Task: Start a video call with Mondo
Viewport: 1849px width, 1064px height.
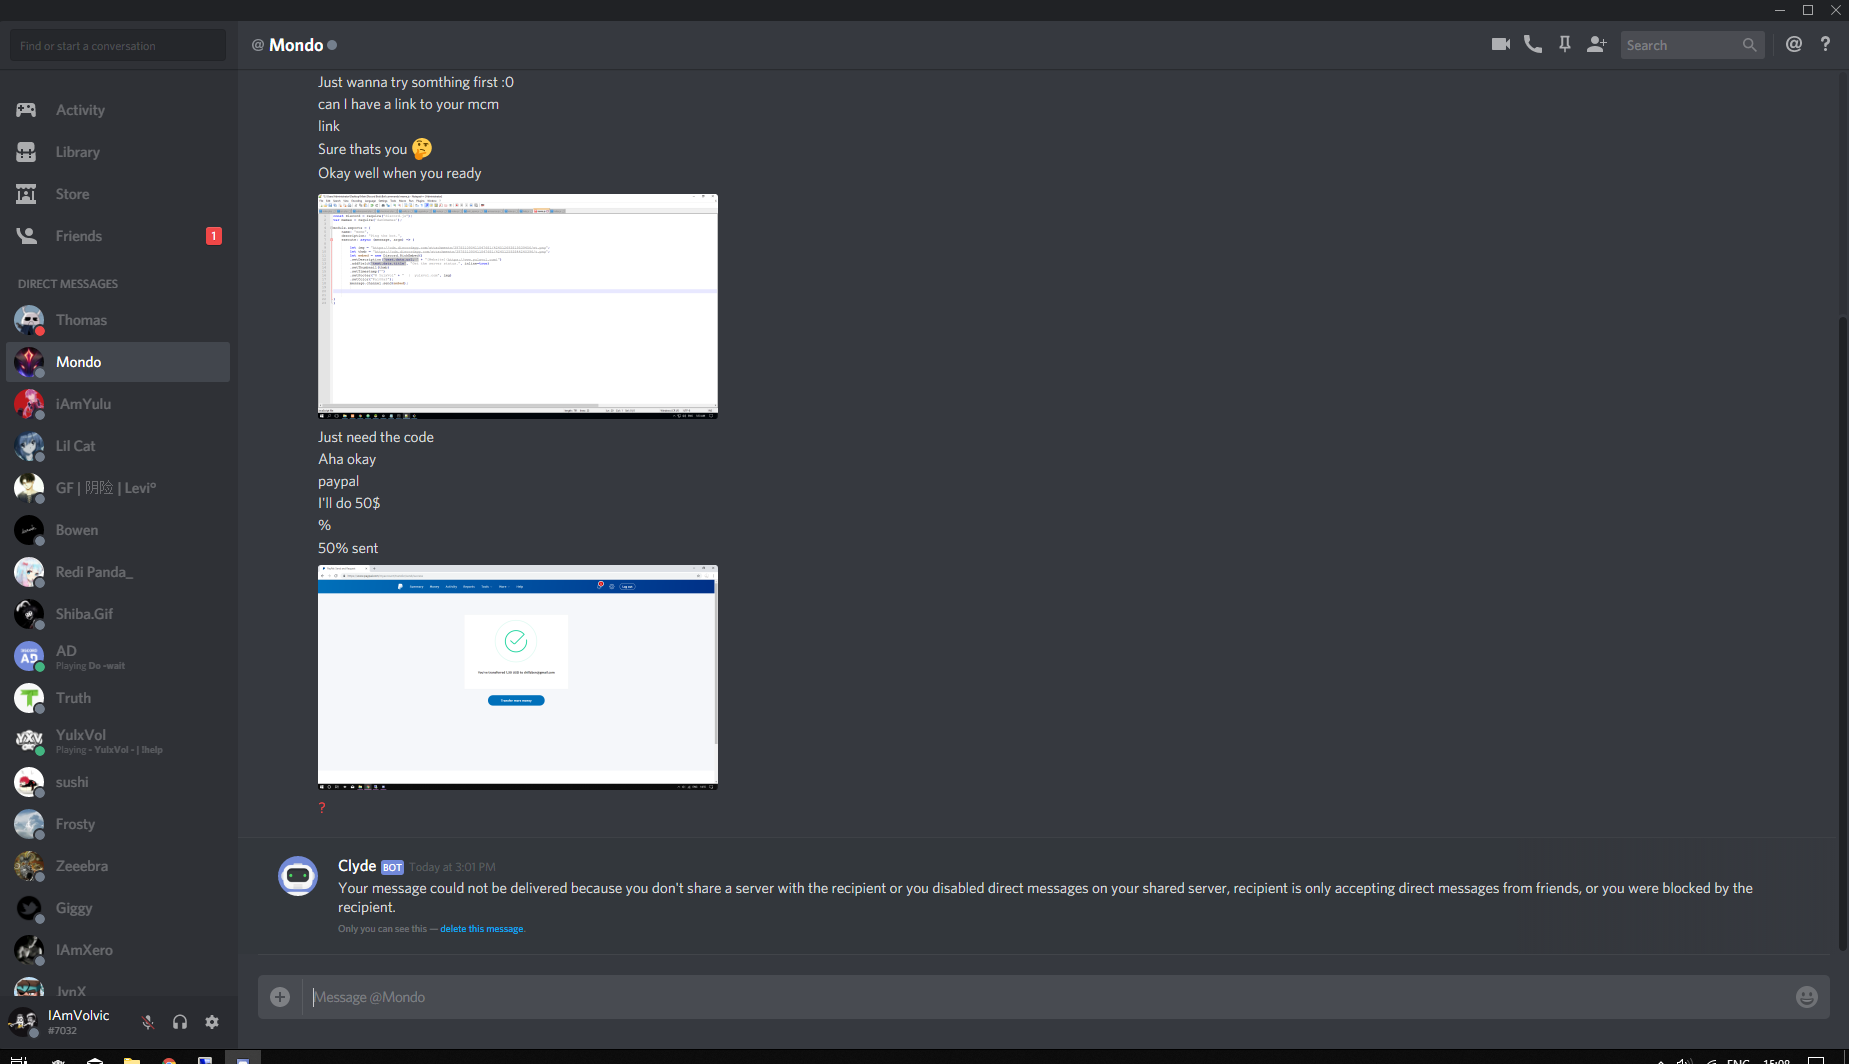Action: [1500, 44]
